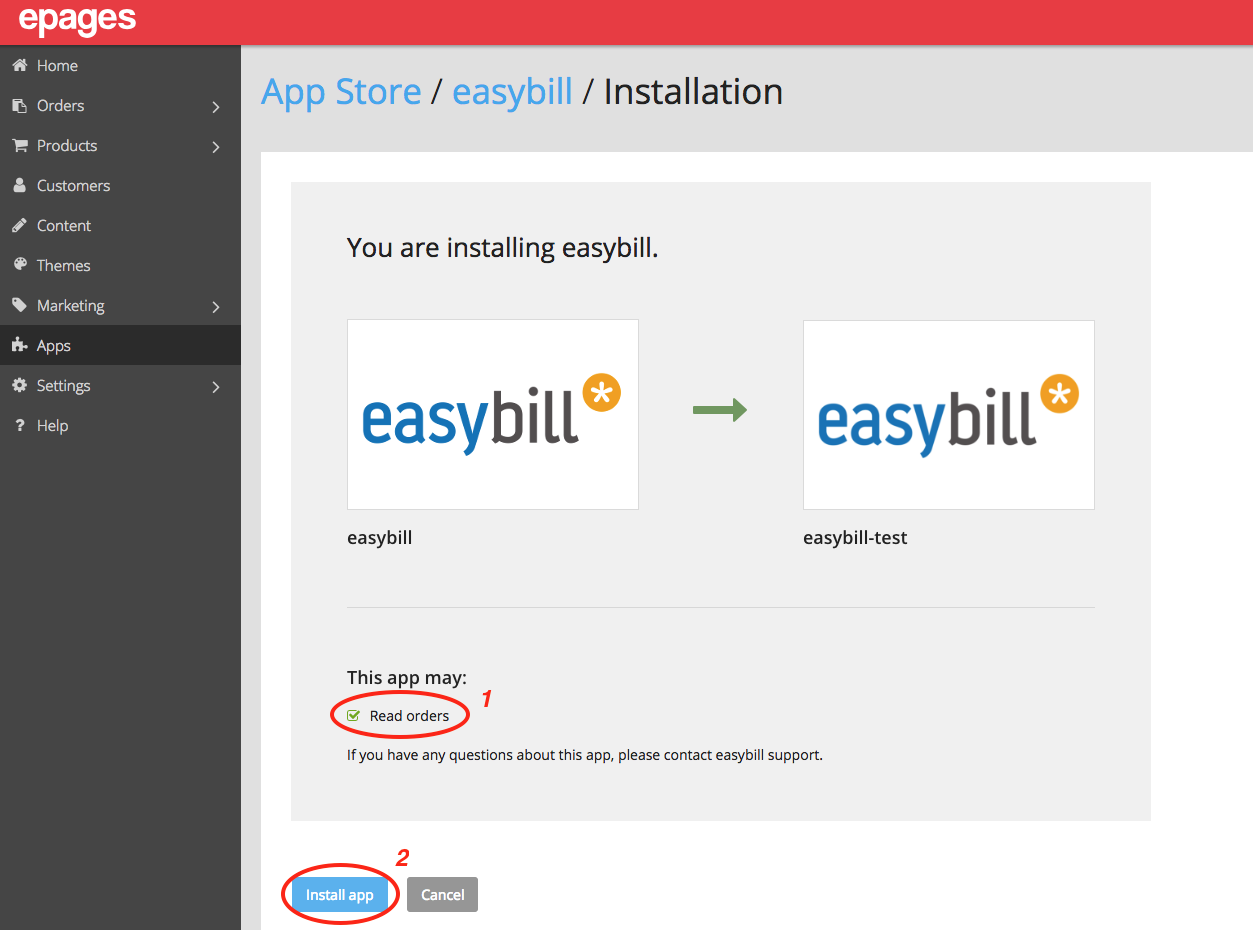Click the Settings gear icon
The width and height of the screenshot is (1253, 930).
[19, 385]
